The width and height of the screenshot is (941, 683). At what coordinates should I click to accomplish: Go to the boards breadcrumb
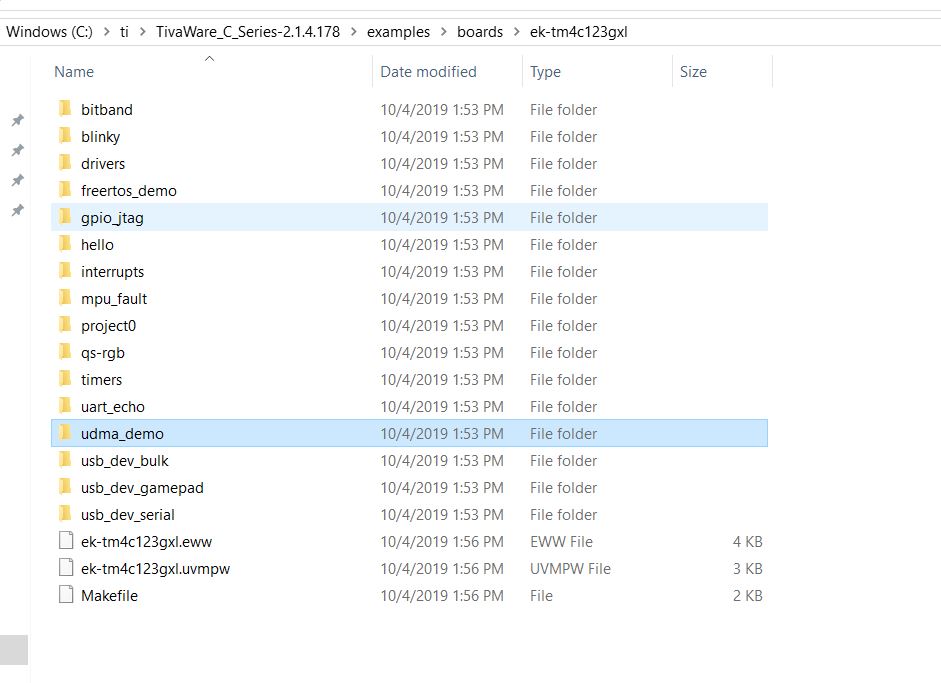(x=480, y=32)
